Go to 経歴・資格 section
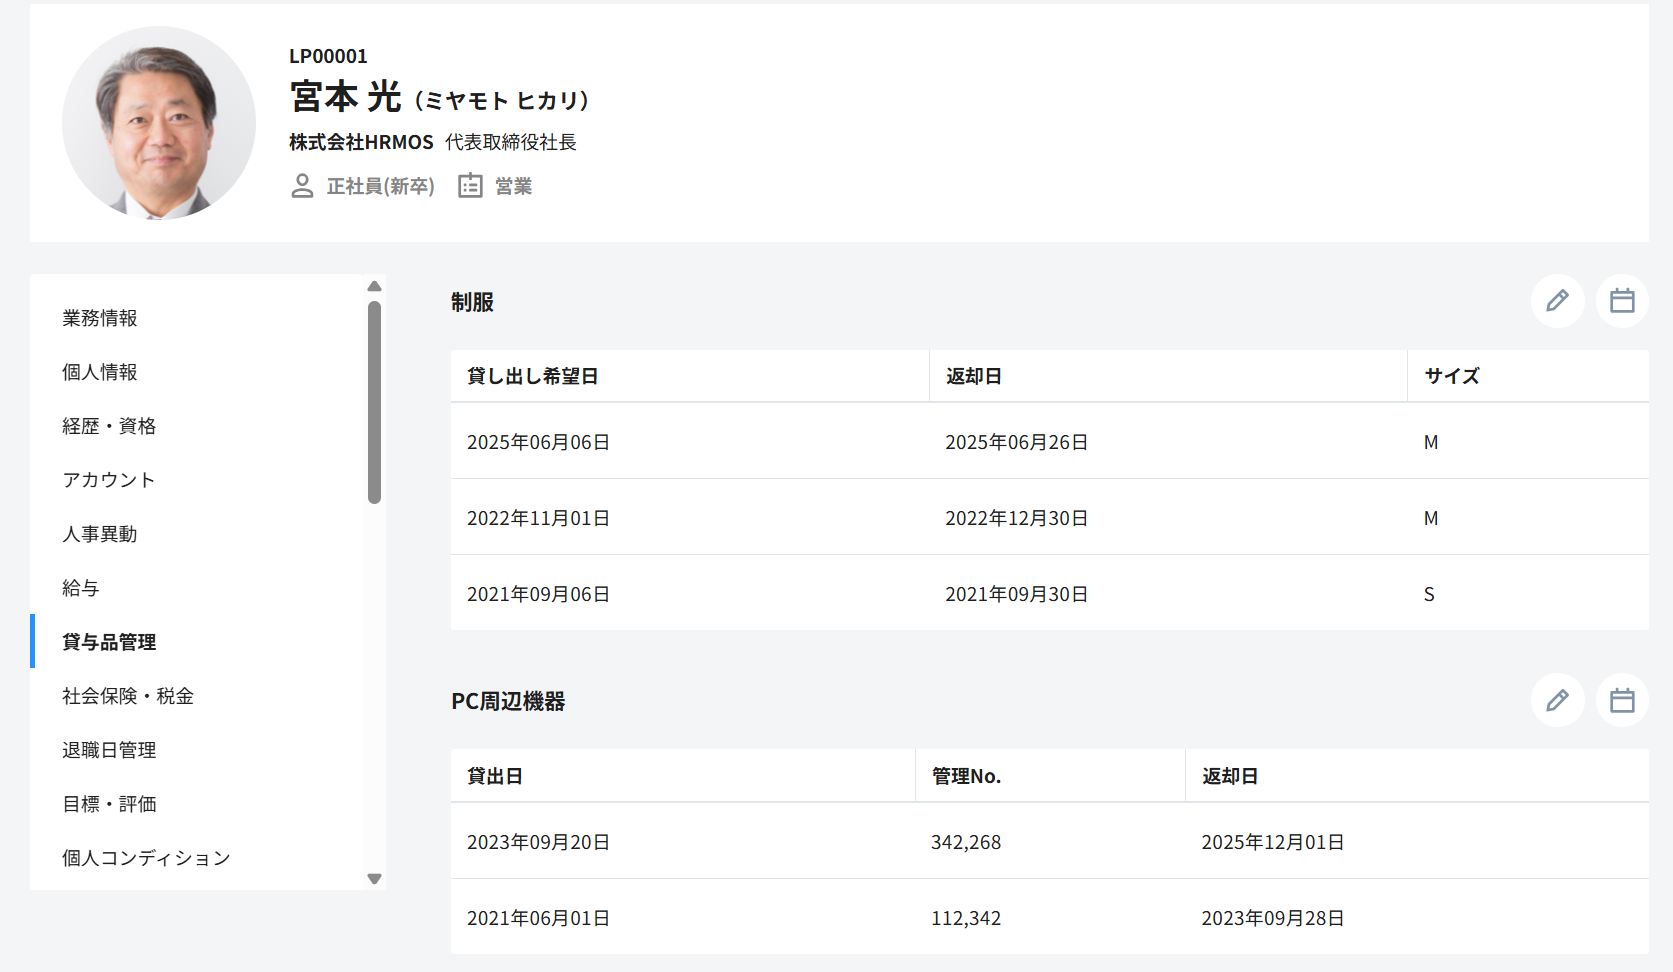 [x=109, y=426]
